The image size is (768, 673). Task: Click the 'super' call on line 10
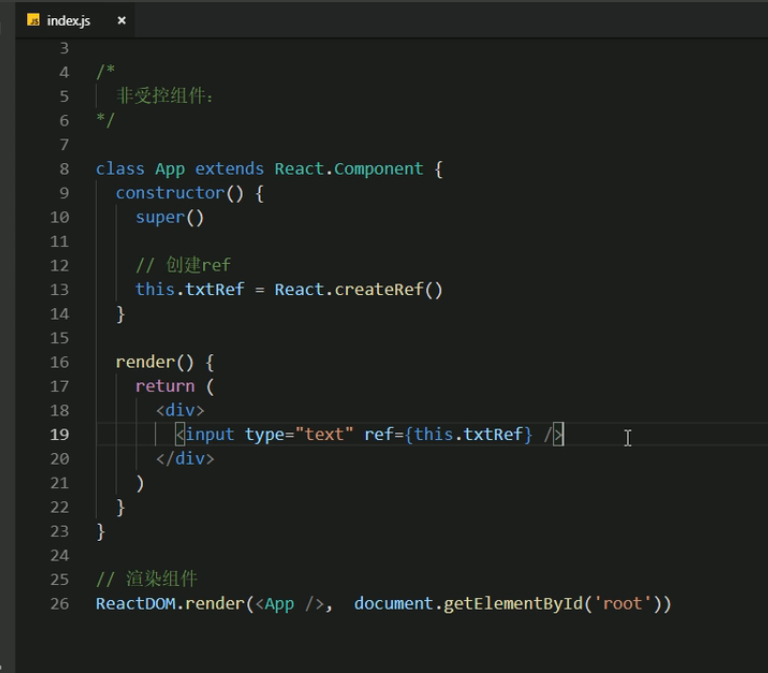(x=160, y=217)
